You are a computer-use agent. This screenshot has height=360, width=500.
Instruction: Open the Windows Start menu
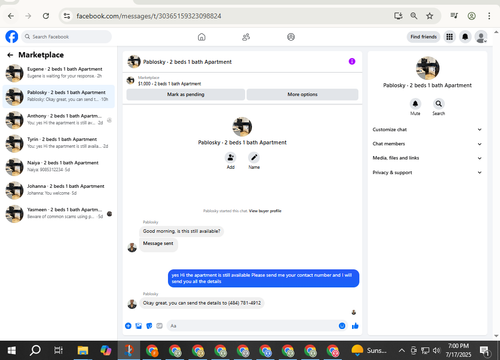click(x=12, y=350)
